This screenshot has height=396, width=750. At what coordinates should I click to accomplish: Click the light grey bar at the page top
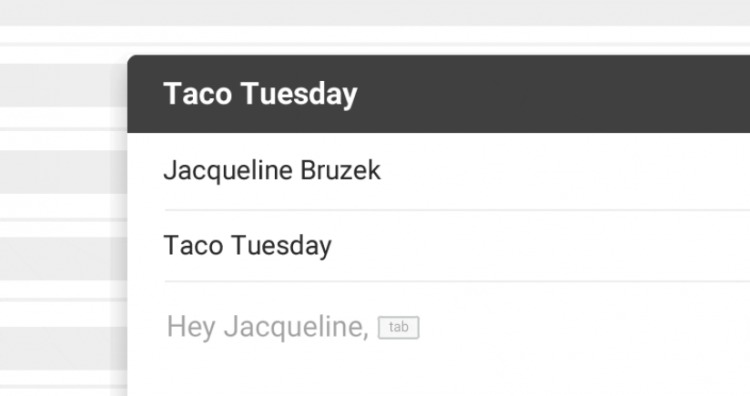pyautogui.click(x=375, y=12)
